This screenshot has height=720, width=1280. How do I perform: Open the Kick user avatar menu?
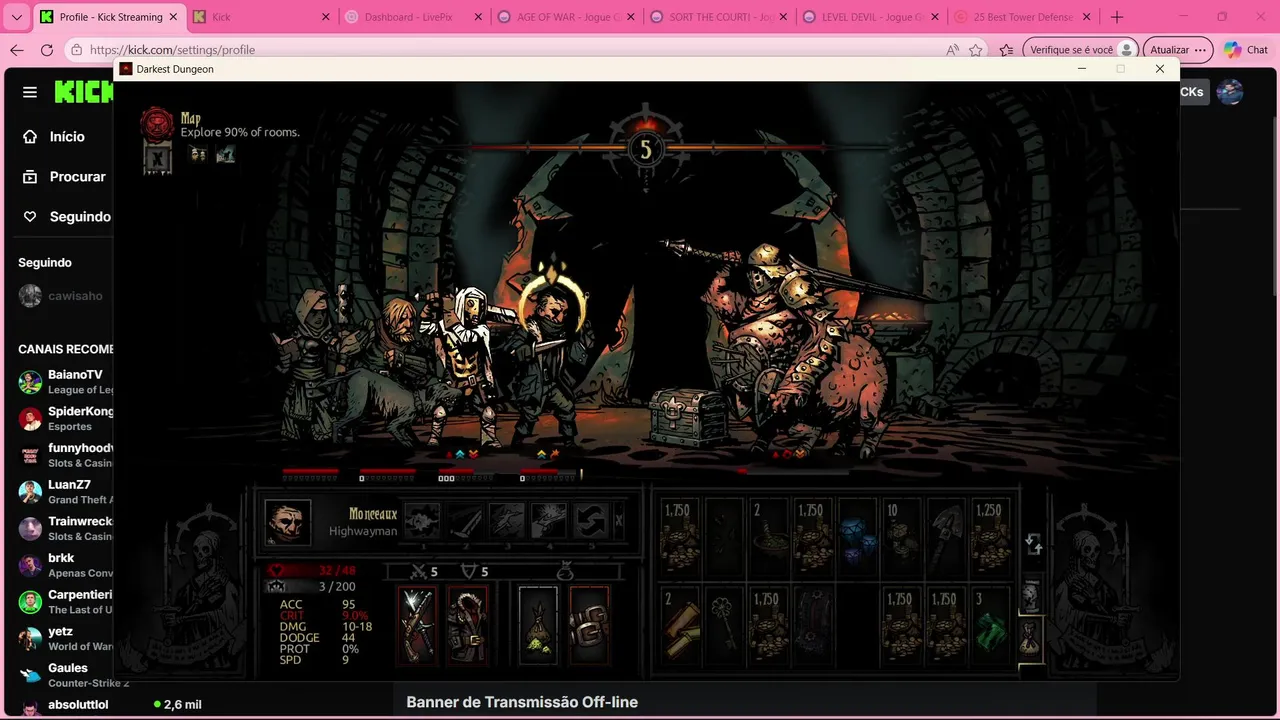click(1230, 92)
